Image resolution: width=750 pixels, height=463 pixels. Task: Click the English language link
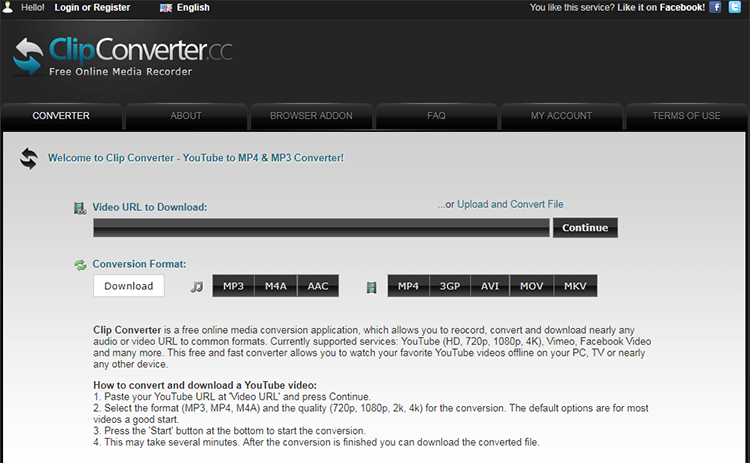[x=193, y=7]
